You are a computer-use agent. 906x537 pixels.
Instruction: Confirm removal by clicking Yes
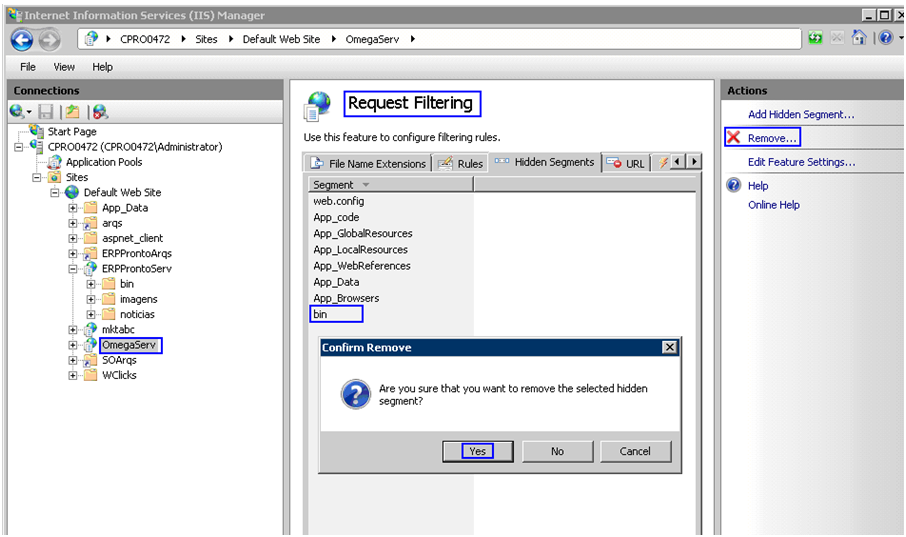click(477, 451)
